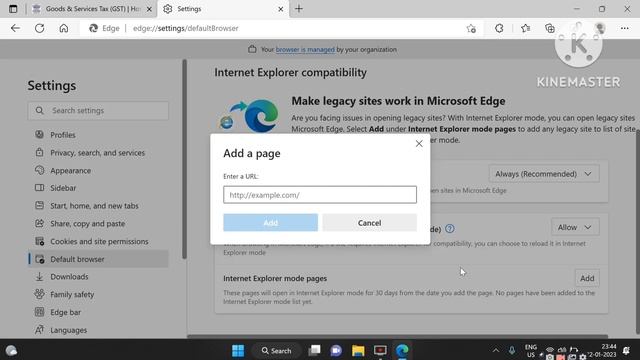Open File Explorer from the taskbar
This screenshot has height=360, width=640.
[x=358, y=351]
